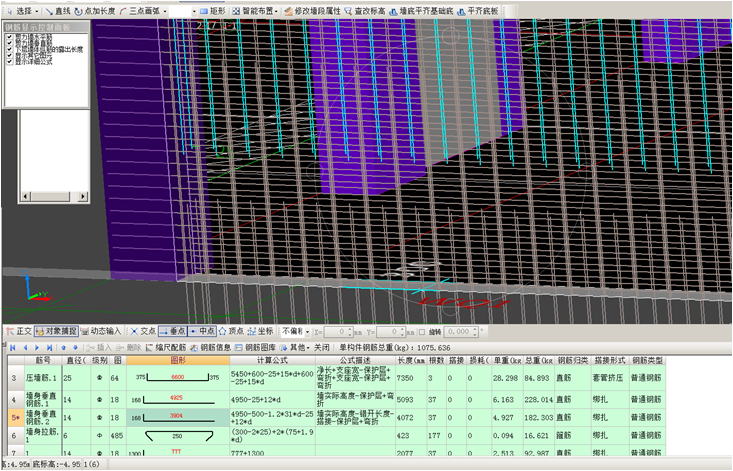Click the 坐标 coordinate button
The height and width of the screenshot is (471, 733).
click(260, 331)
